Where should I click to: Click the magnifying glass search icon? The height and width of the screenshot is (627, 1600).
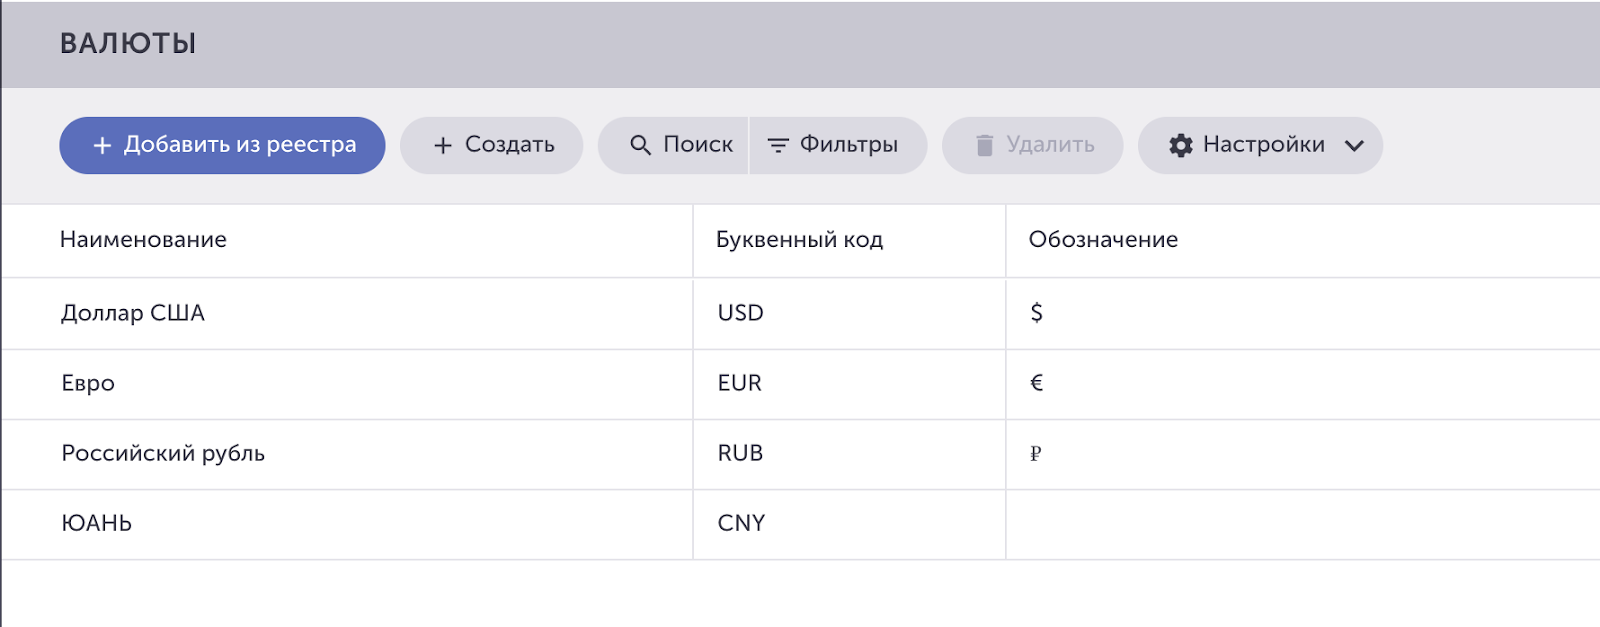pos(640,145)
